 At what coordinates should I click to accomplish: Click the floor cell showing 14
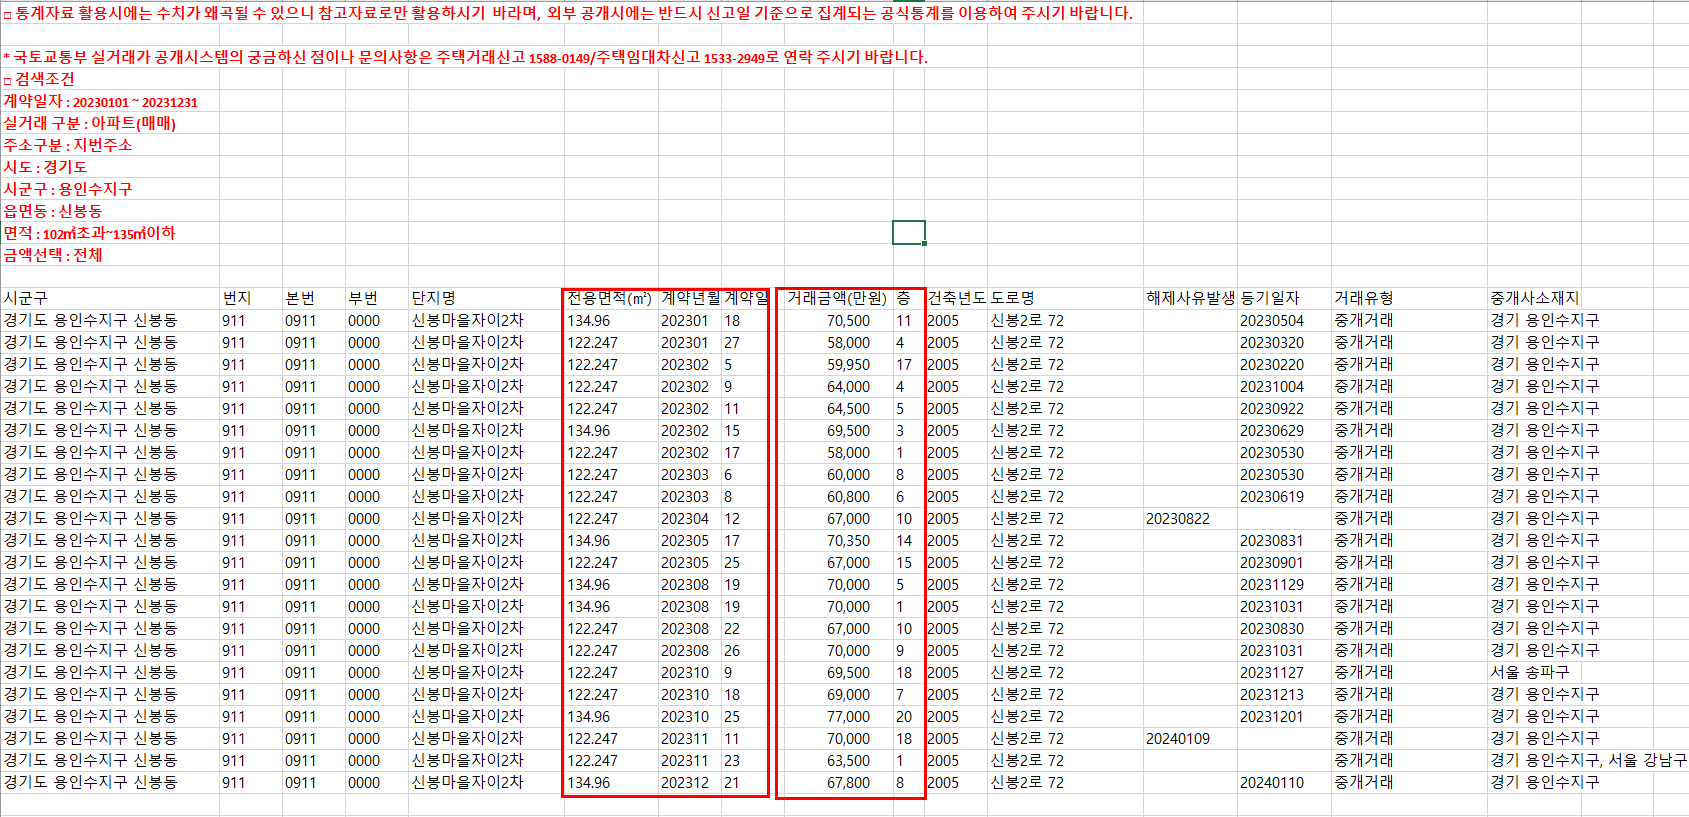[909, 541]
